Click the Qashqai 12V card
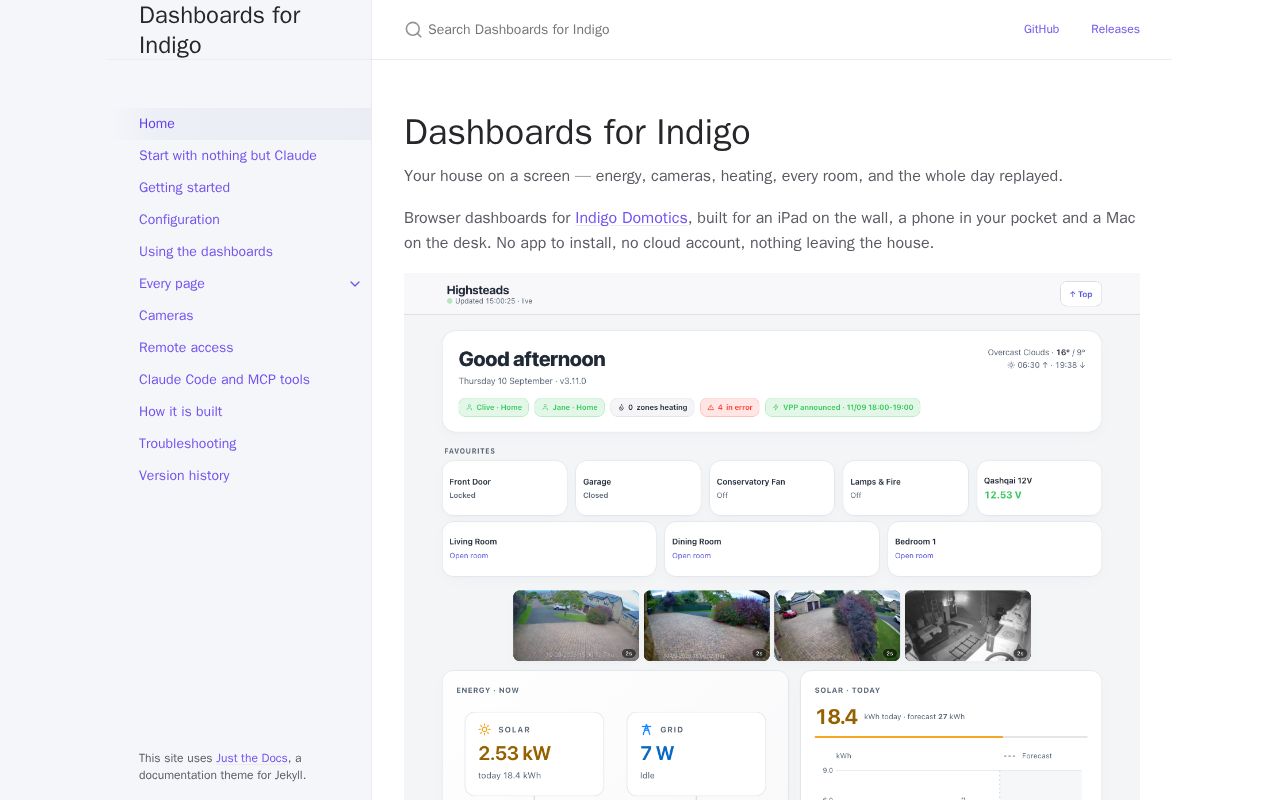The height and width of the screenshot is (800, 1280). (x=1039, y=488)
